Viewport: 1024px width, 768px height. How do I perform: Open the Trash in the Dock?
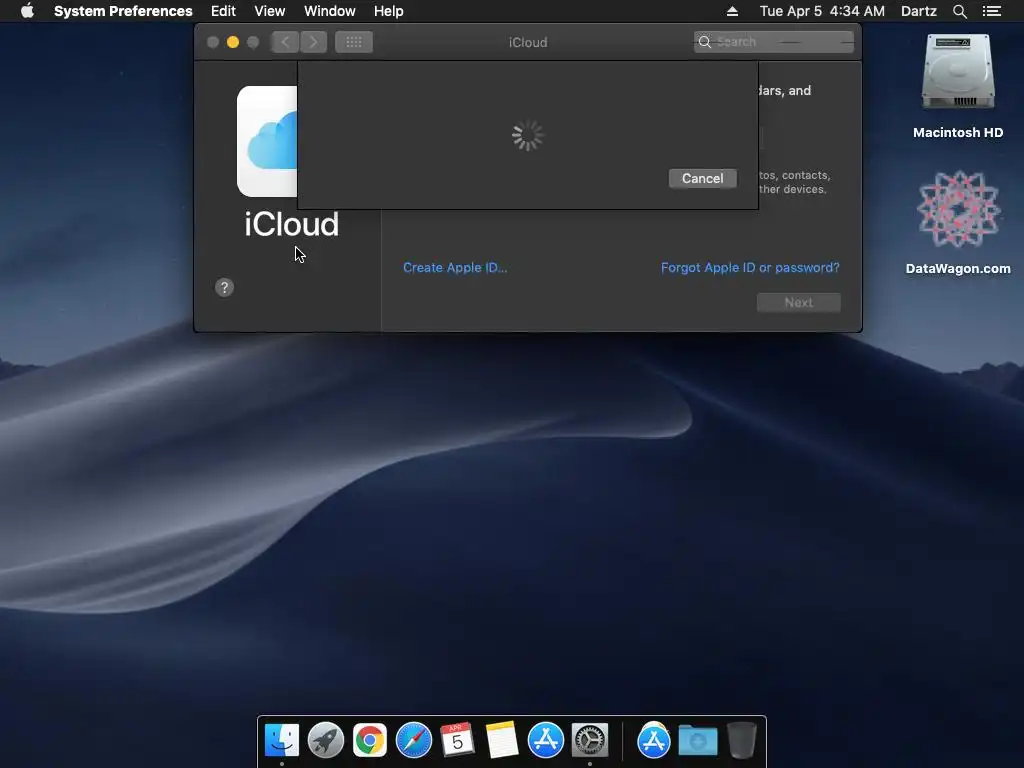pyautogui.click(x=742, y=740)
